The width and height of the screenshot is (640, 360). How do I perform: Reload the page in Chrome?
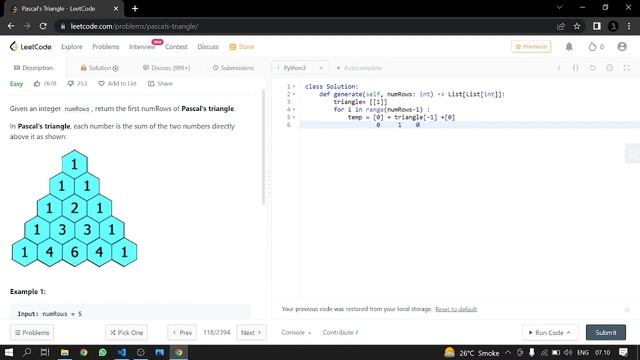click(x=43, y=26)
